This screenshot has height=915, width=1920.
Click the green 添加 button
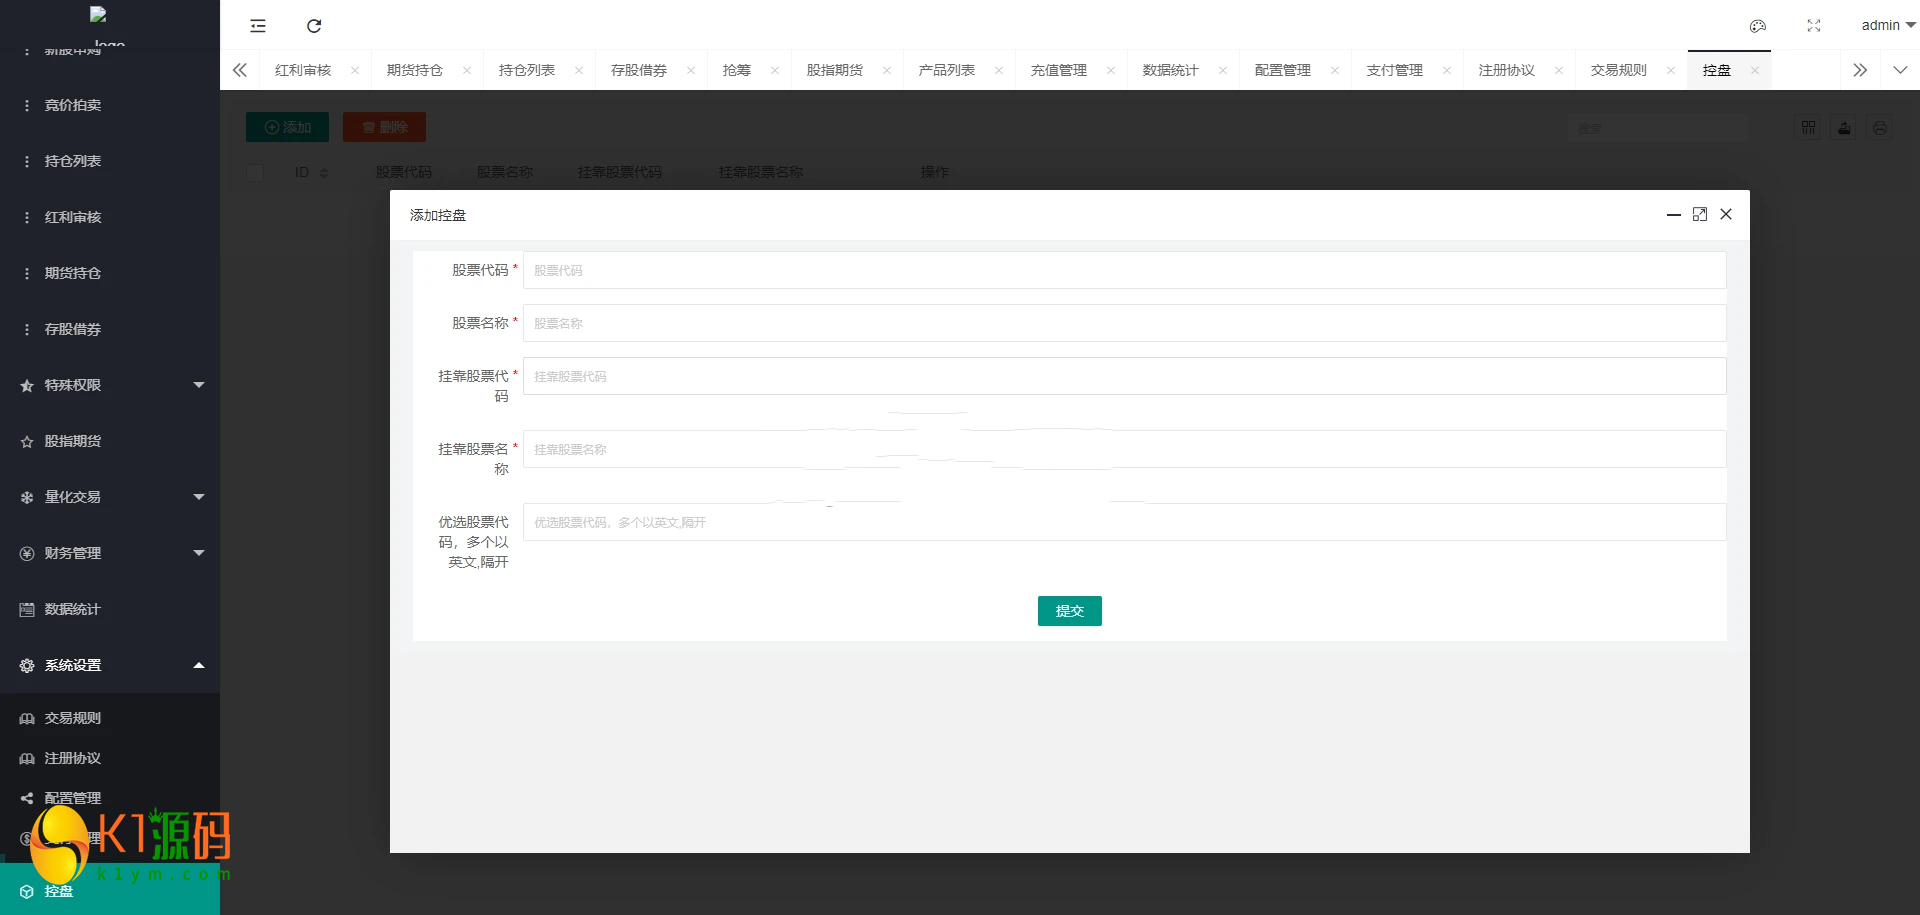[x=288, y=127]
